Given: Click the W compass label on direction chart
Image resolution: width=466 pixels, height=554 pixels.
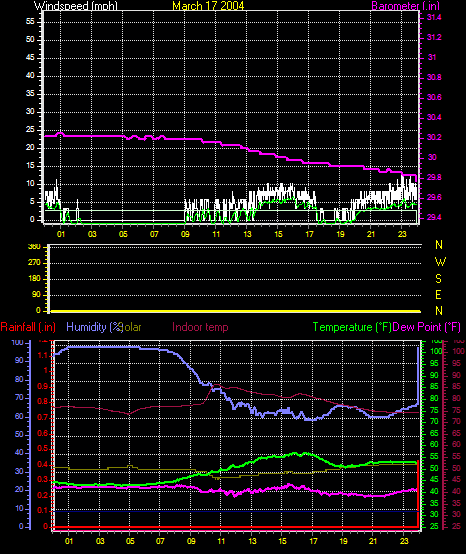Looking at the screenshot, I should click(440, 262).
